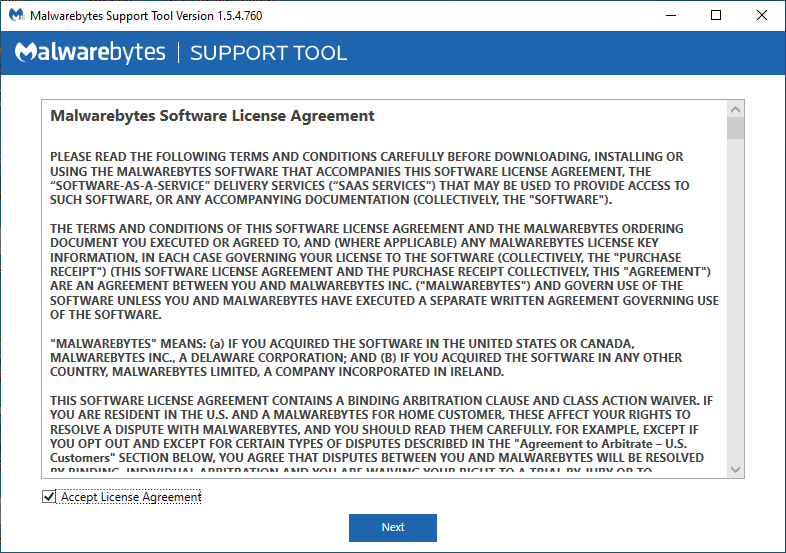Click the paragraph starting ""MALWAREBYTES" MEANS"

(366, 357)
